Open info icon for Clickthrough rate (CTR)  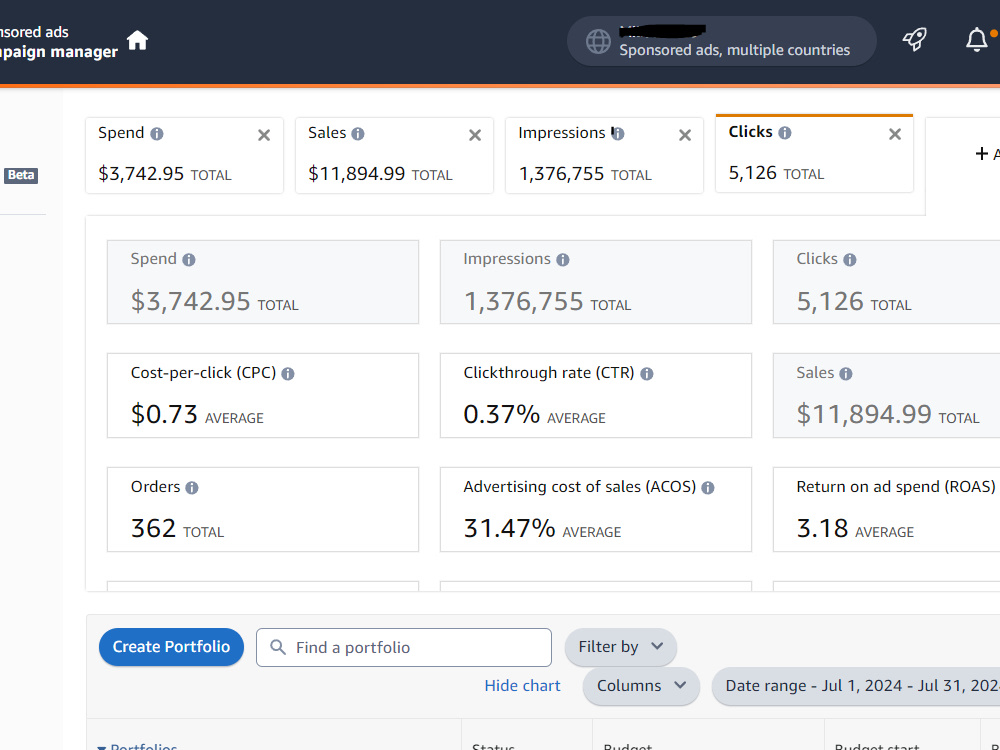(647, 374)
